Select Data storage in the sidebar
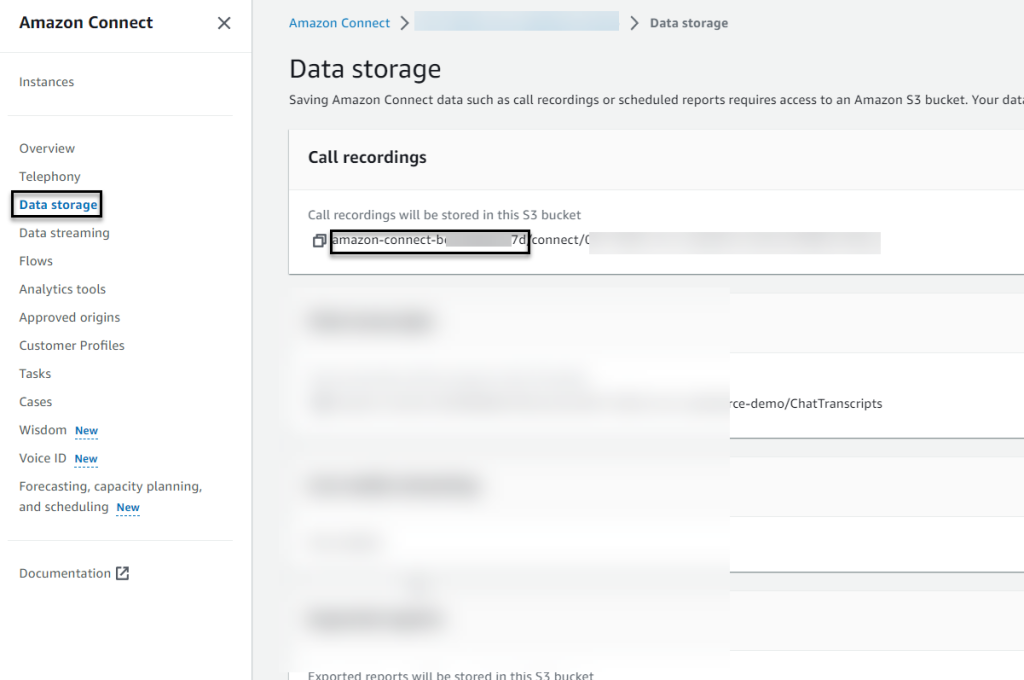Viewport: 1024px width, 680px height. 58,205
